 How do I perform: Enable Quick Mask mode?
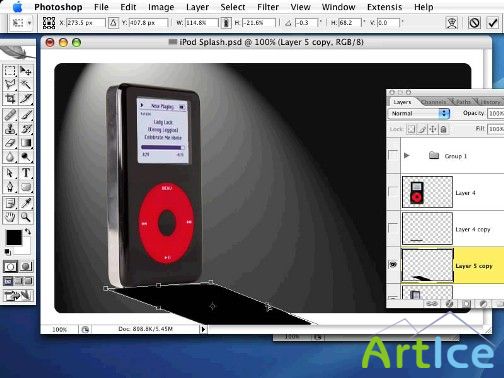[26, 266]
